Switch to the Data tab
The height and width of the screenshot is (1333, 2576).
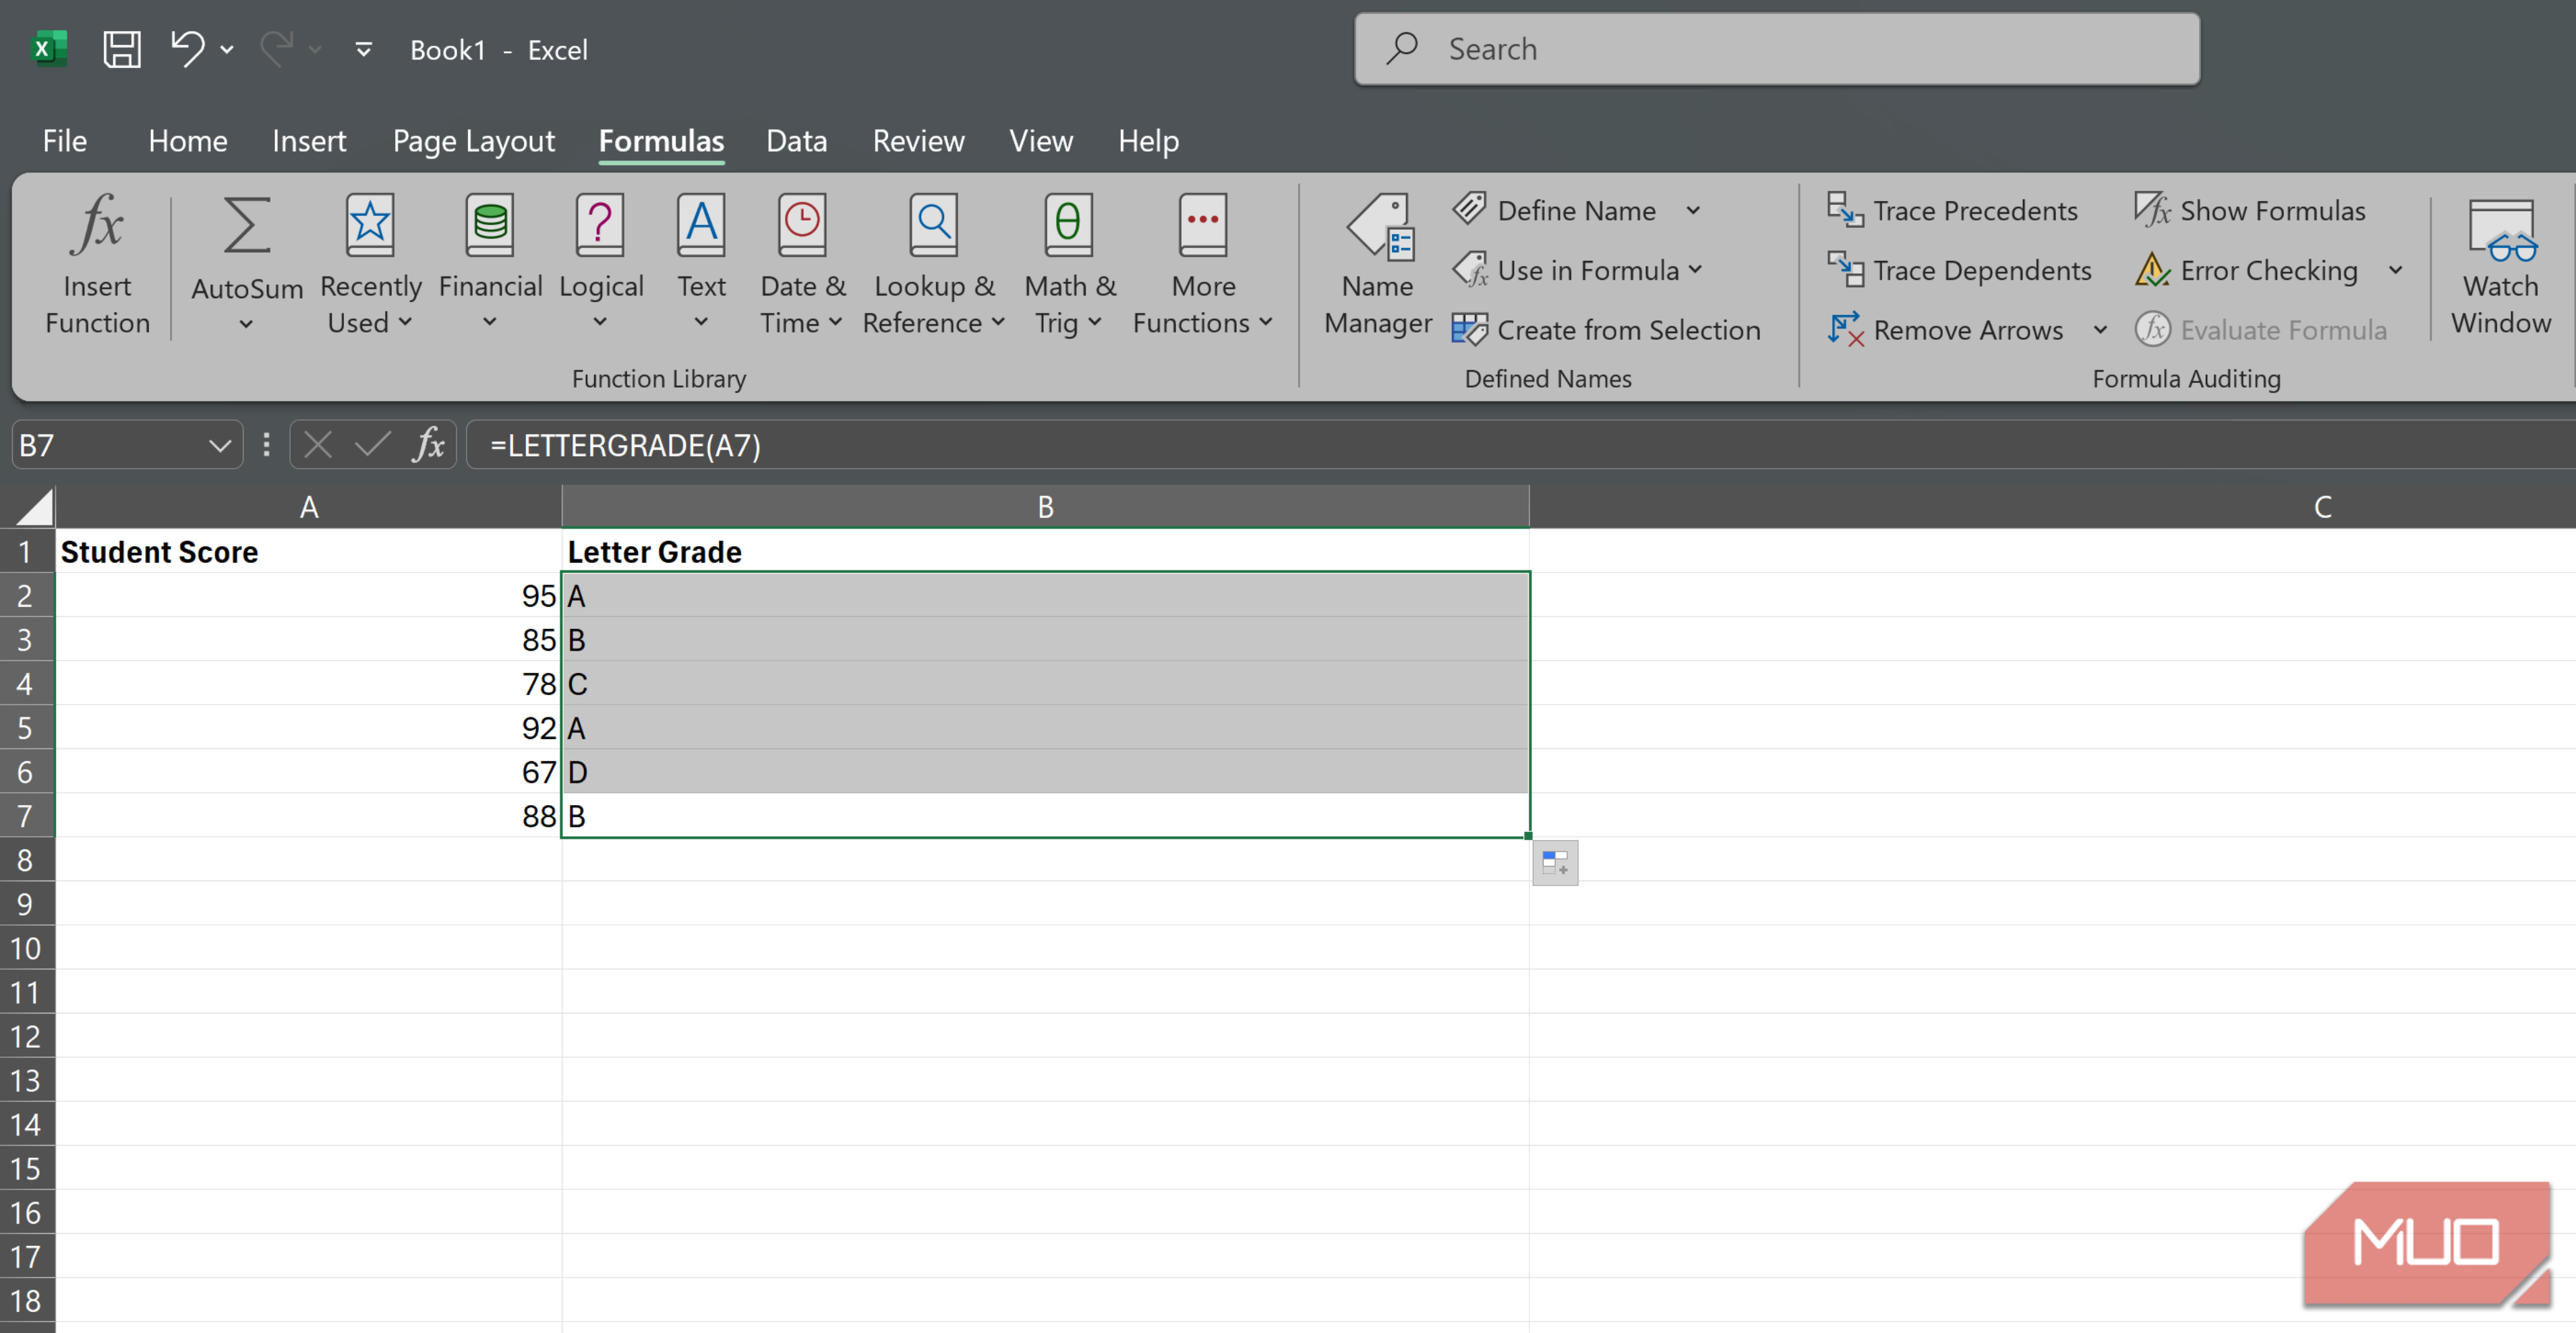796,141
